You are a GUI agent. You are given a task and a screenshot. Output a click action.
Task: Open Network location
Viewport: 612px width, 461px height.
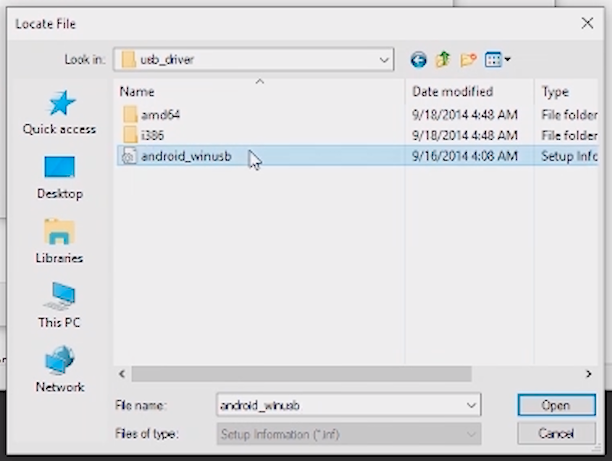coord(60,370)
